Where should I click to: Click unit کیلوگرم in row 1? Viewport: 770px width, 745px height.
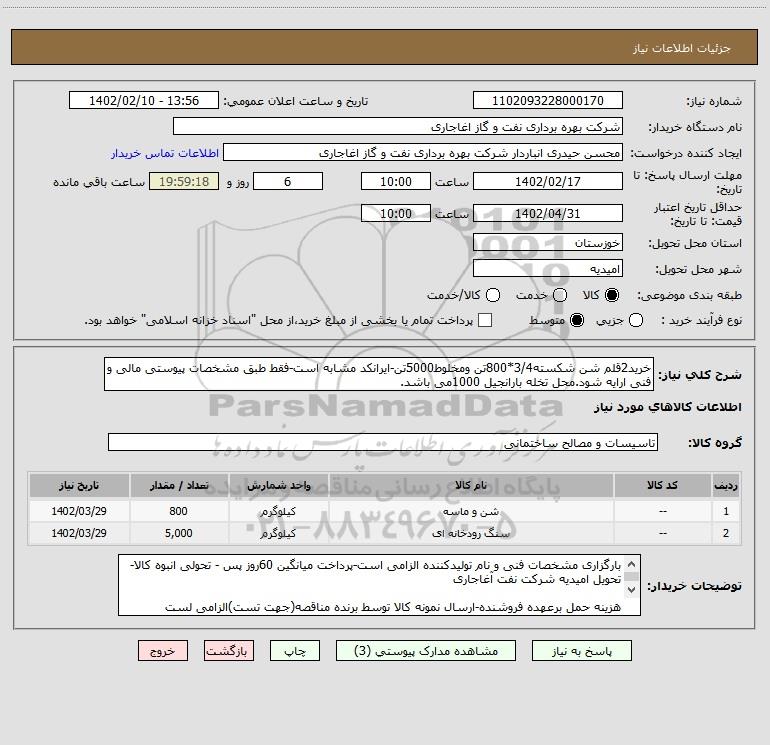click(x=278, y=512)
